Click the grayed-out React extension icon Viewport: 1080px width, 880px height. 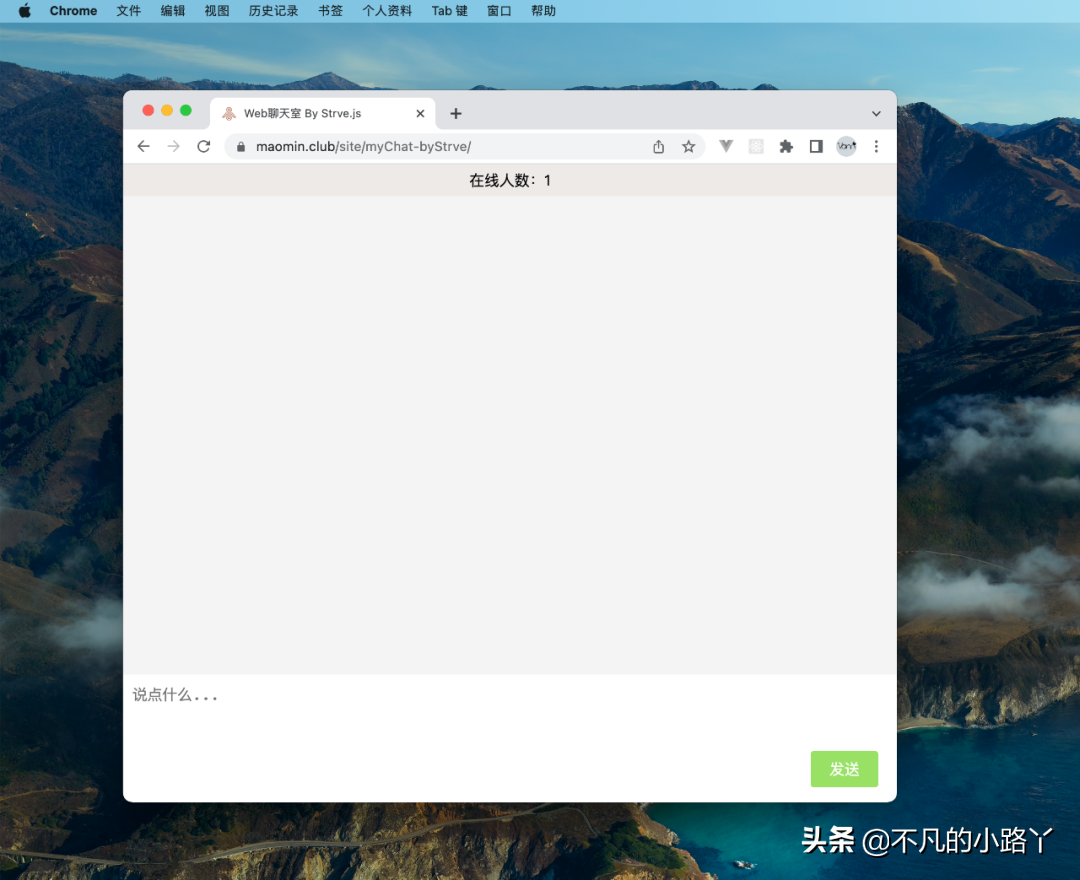(x=756, y=146)
